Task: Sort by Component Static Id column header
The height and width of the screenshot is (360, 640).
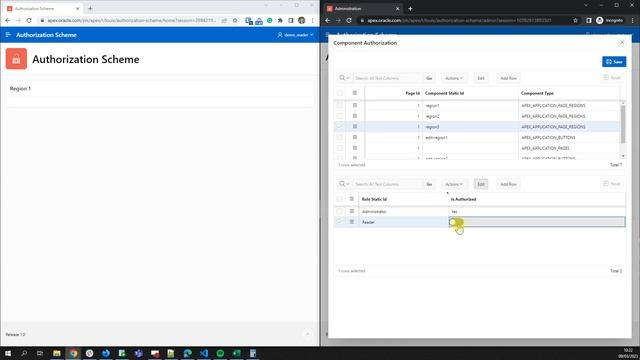Action: tap(444, 93)
